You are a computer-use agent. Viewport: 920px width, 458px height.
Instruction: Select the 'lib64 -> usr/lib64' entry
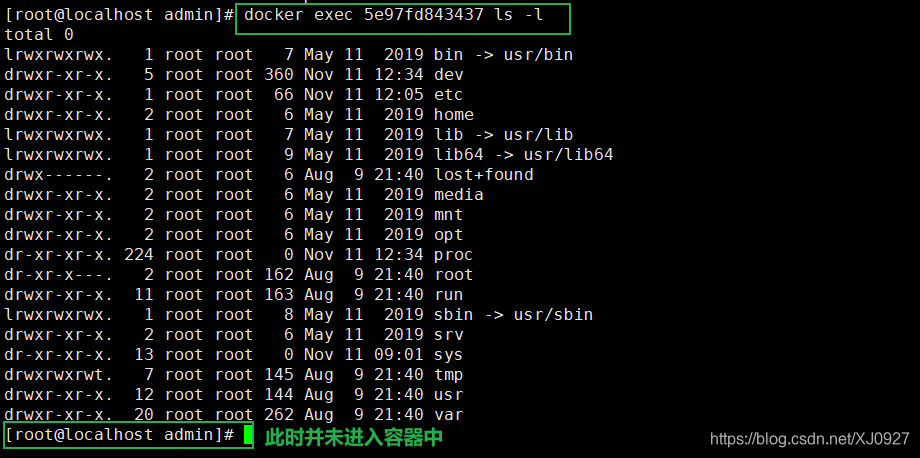523,155
